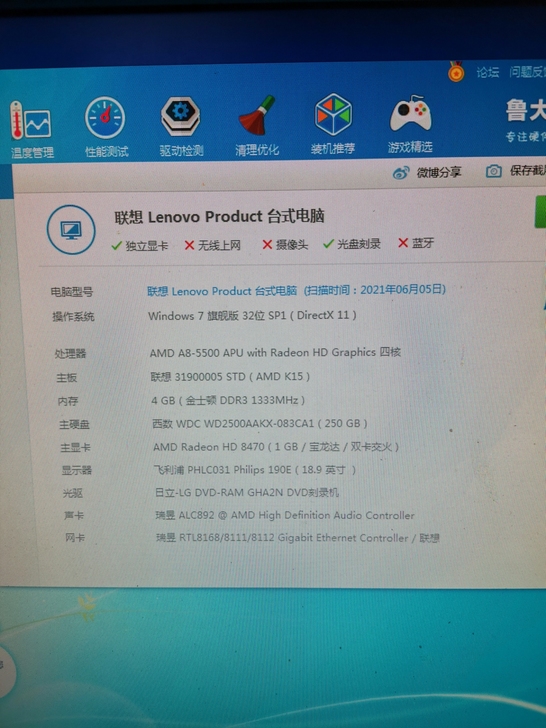The width and height of the screenshot is (546, 728).
Task: Open the 问题反馈 feedback link
Action: 527,72
